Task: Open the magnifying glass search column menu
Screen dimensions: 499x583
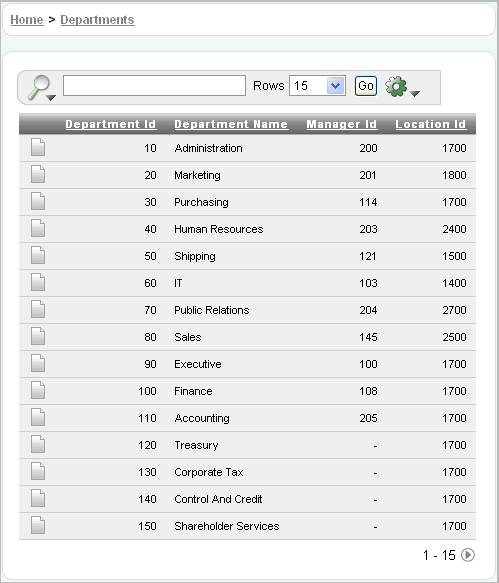Action: pyautogui.click(x=41, y=88)
